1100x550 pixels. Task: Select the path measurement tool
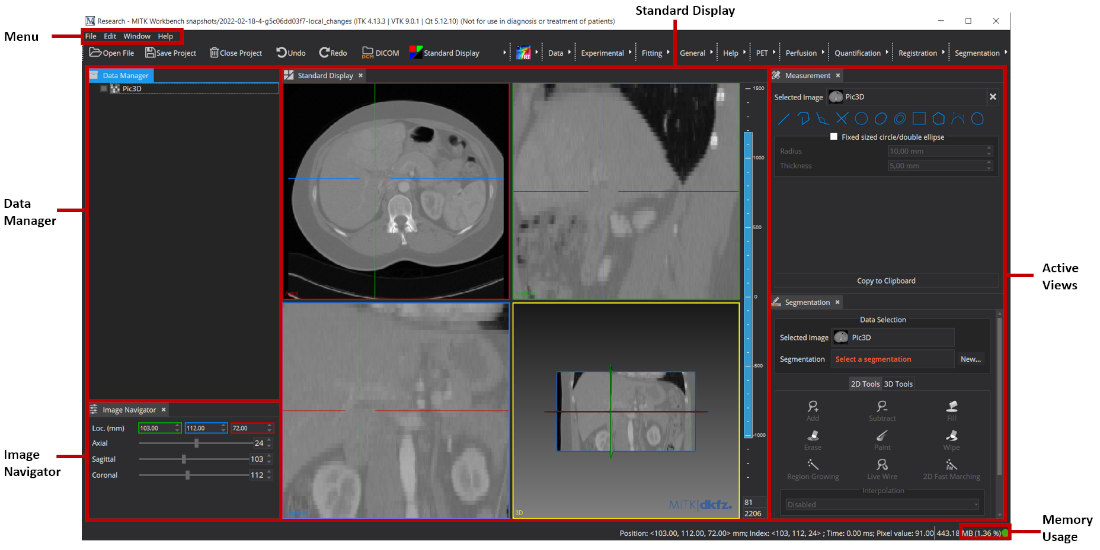pyautogui.click(x=804, y=119)
